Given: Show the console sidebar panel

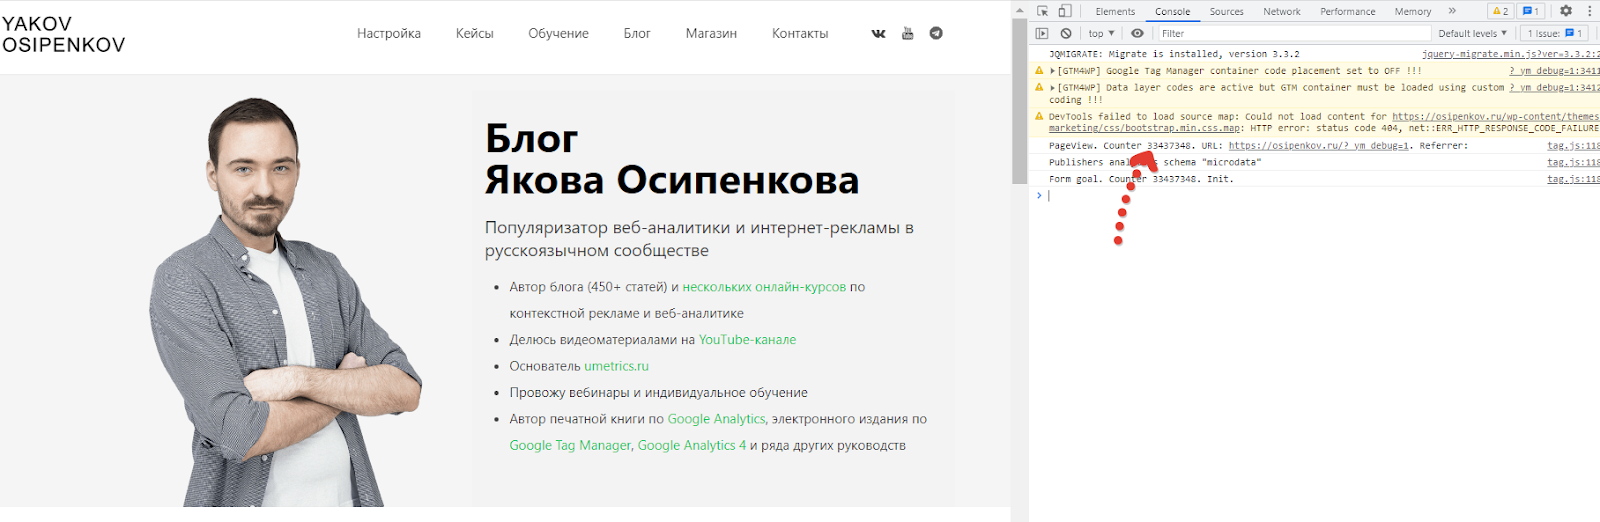Looking at the screenshot, I should click(1042, 33).
